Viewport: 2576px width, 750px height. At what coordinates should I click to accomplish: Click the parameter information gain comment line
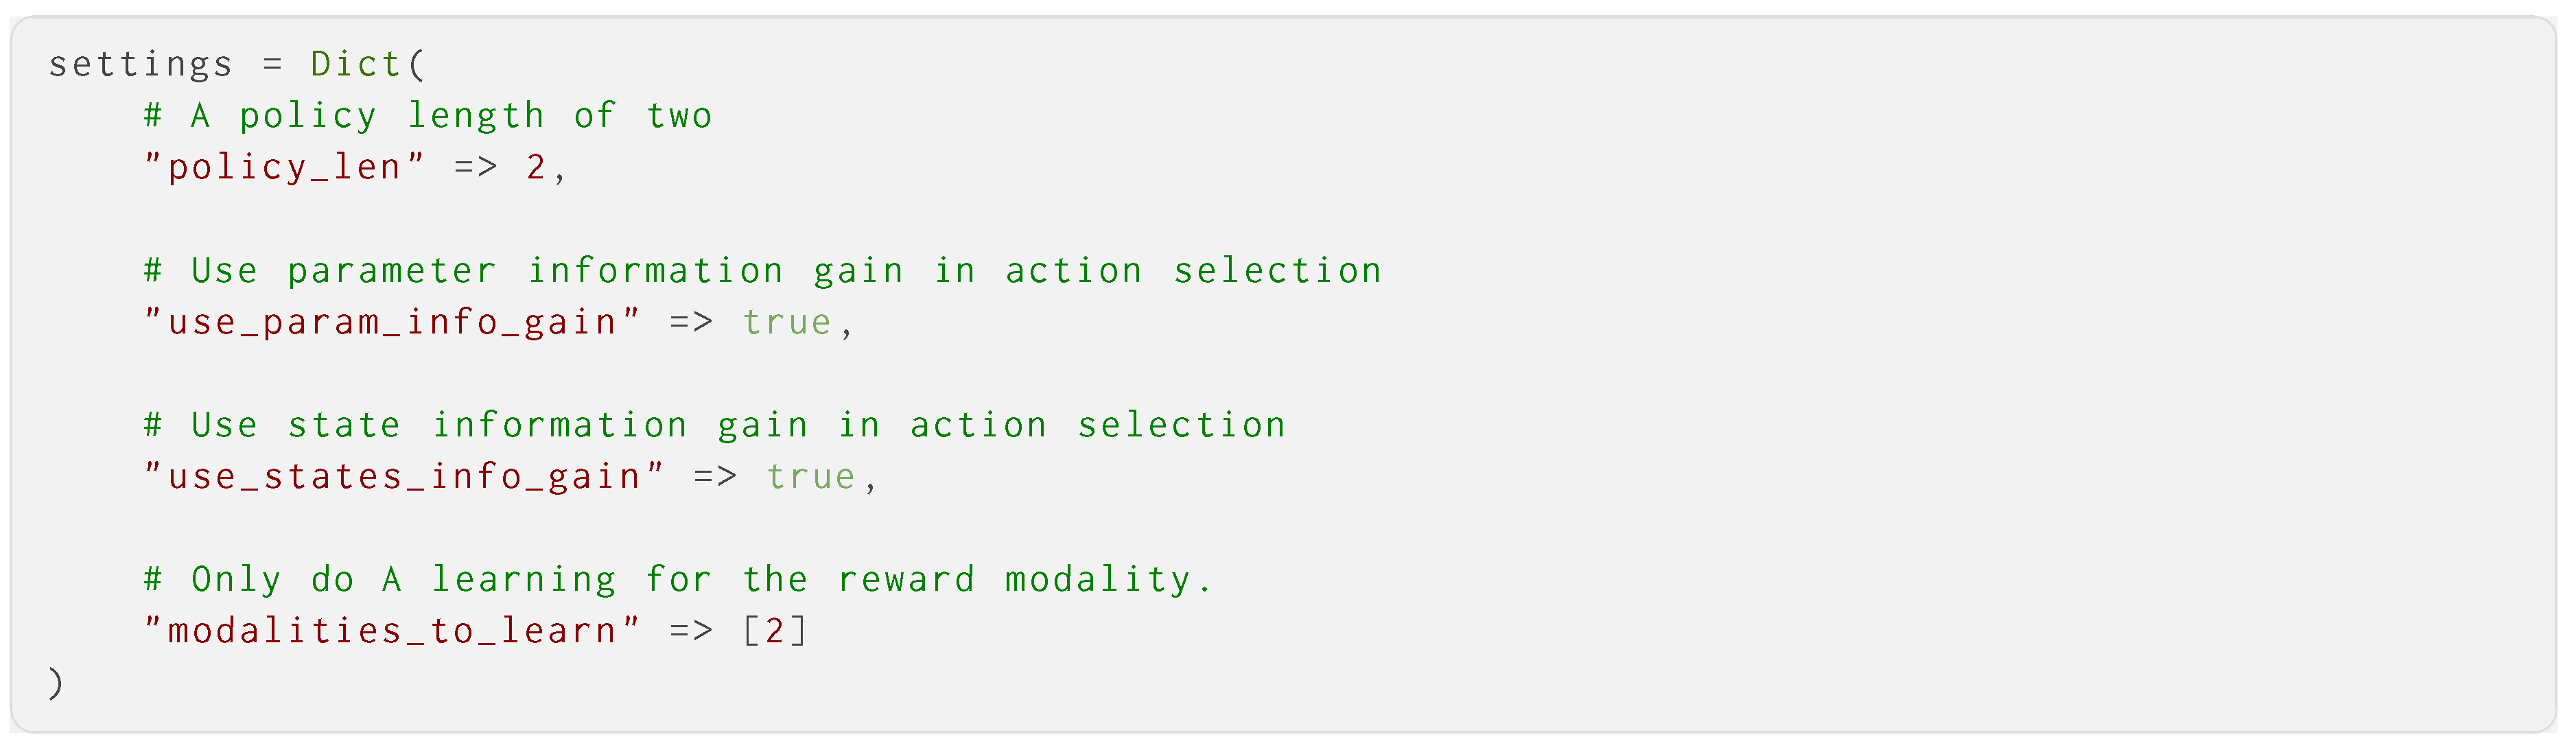click(762, 271)
